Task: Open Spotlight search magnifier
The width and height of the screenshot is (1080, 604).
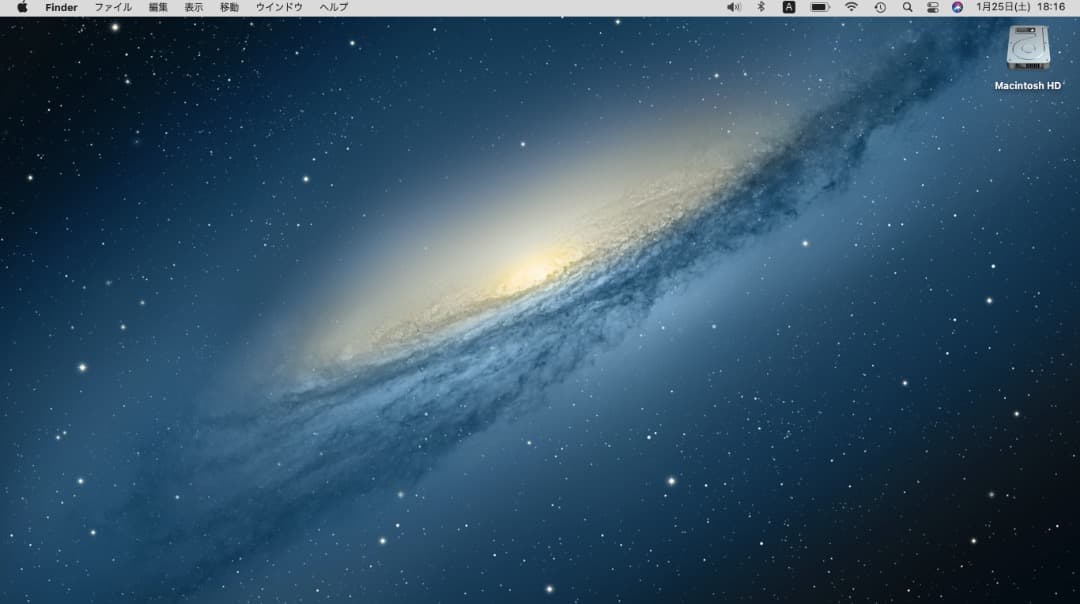Action: 907,7
